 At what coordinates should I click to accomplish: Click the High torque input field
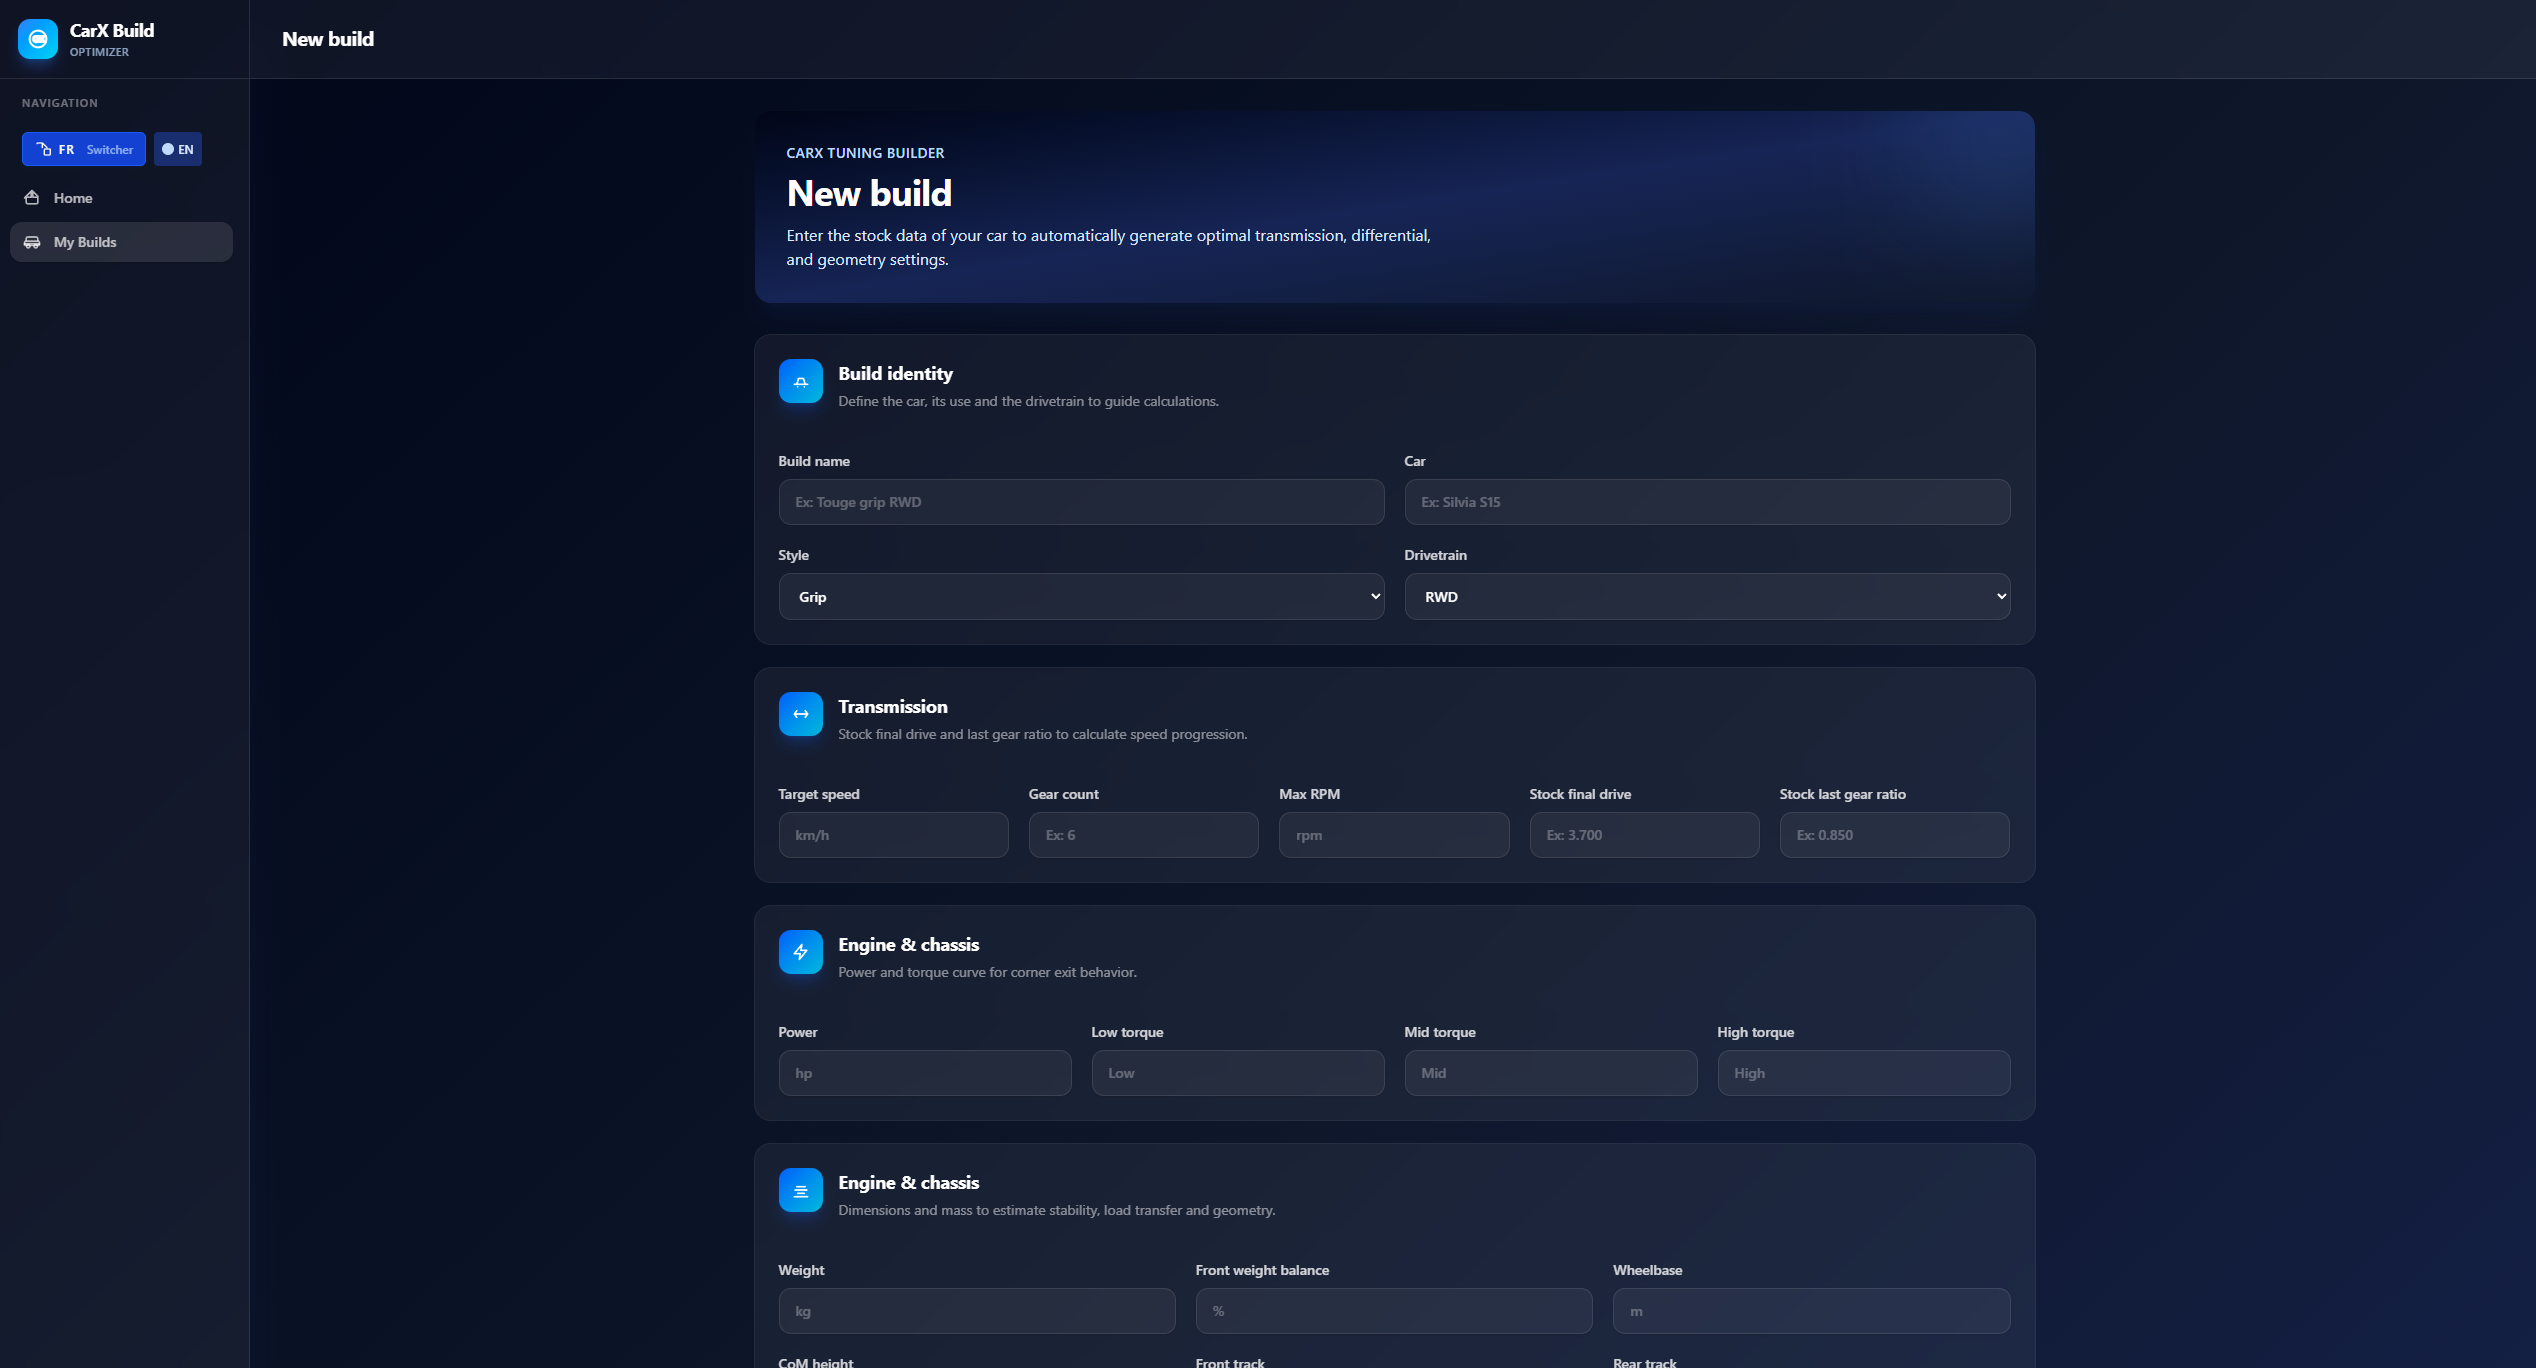1864,1073
